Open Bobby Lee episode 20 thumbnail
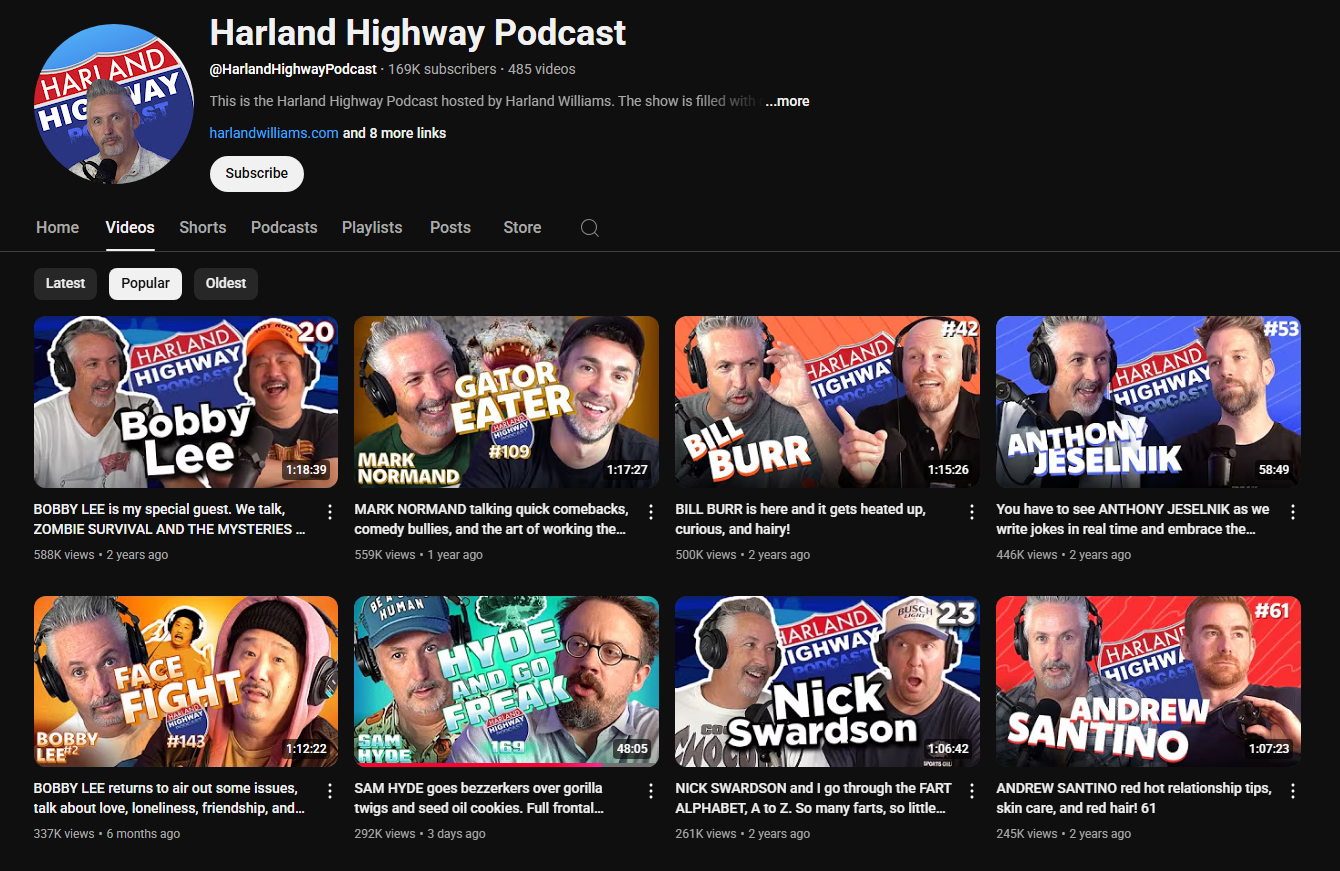 click(x=186, y=402)
